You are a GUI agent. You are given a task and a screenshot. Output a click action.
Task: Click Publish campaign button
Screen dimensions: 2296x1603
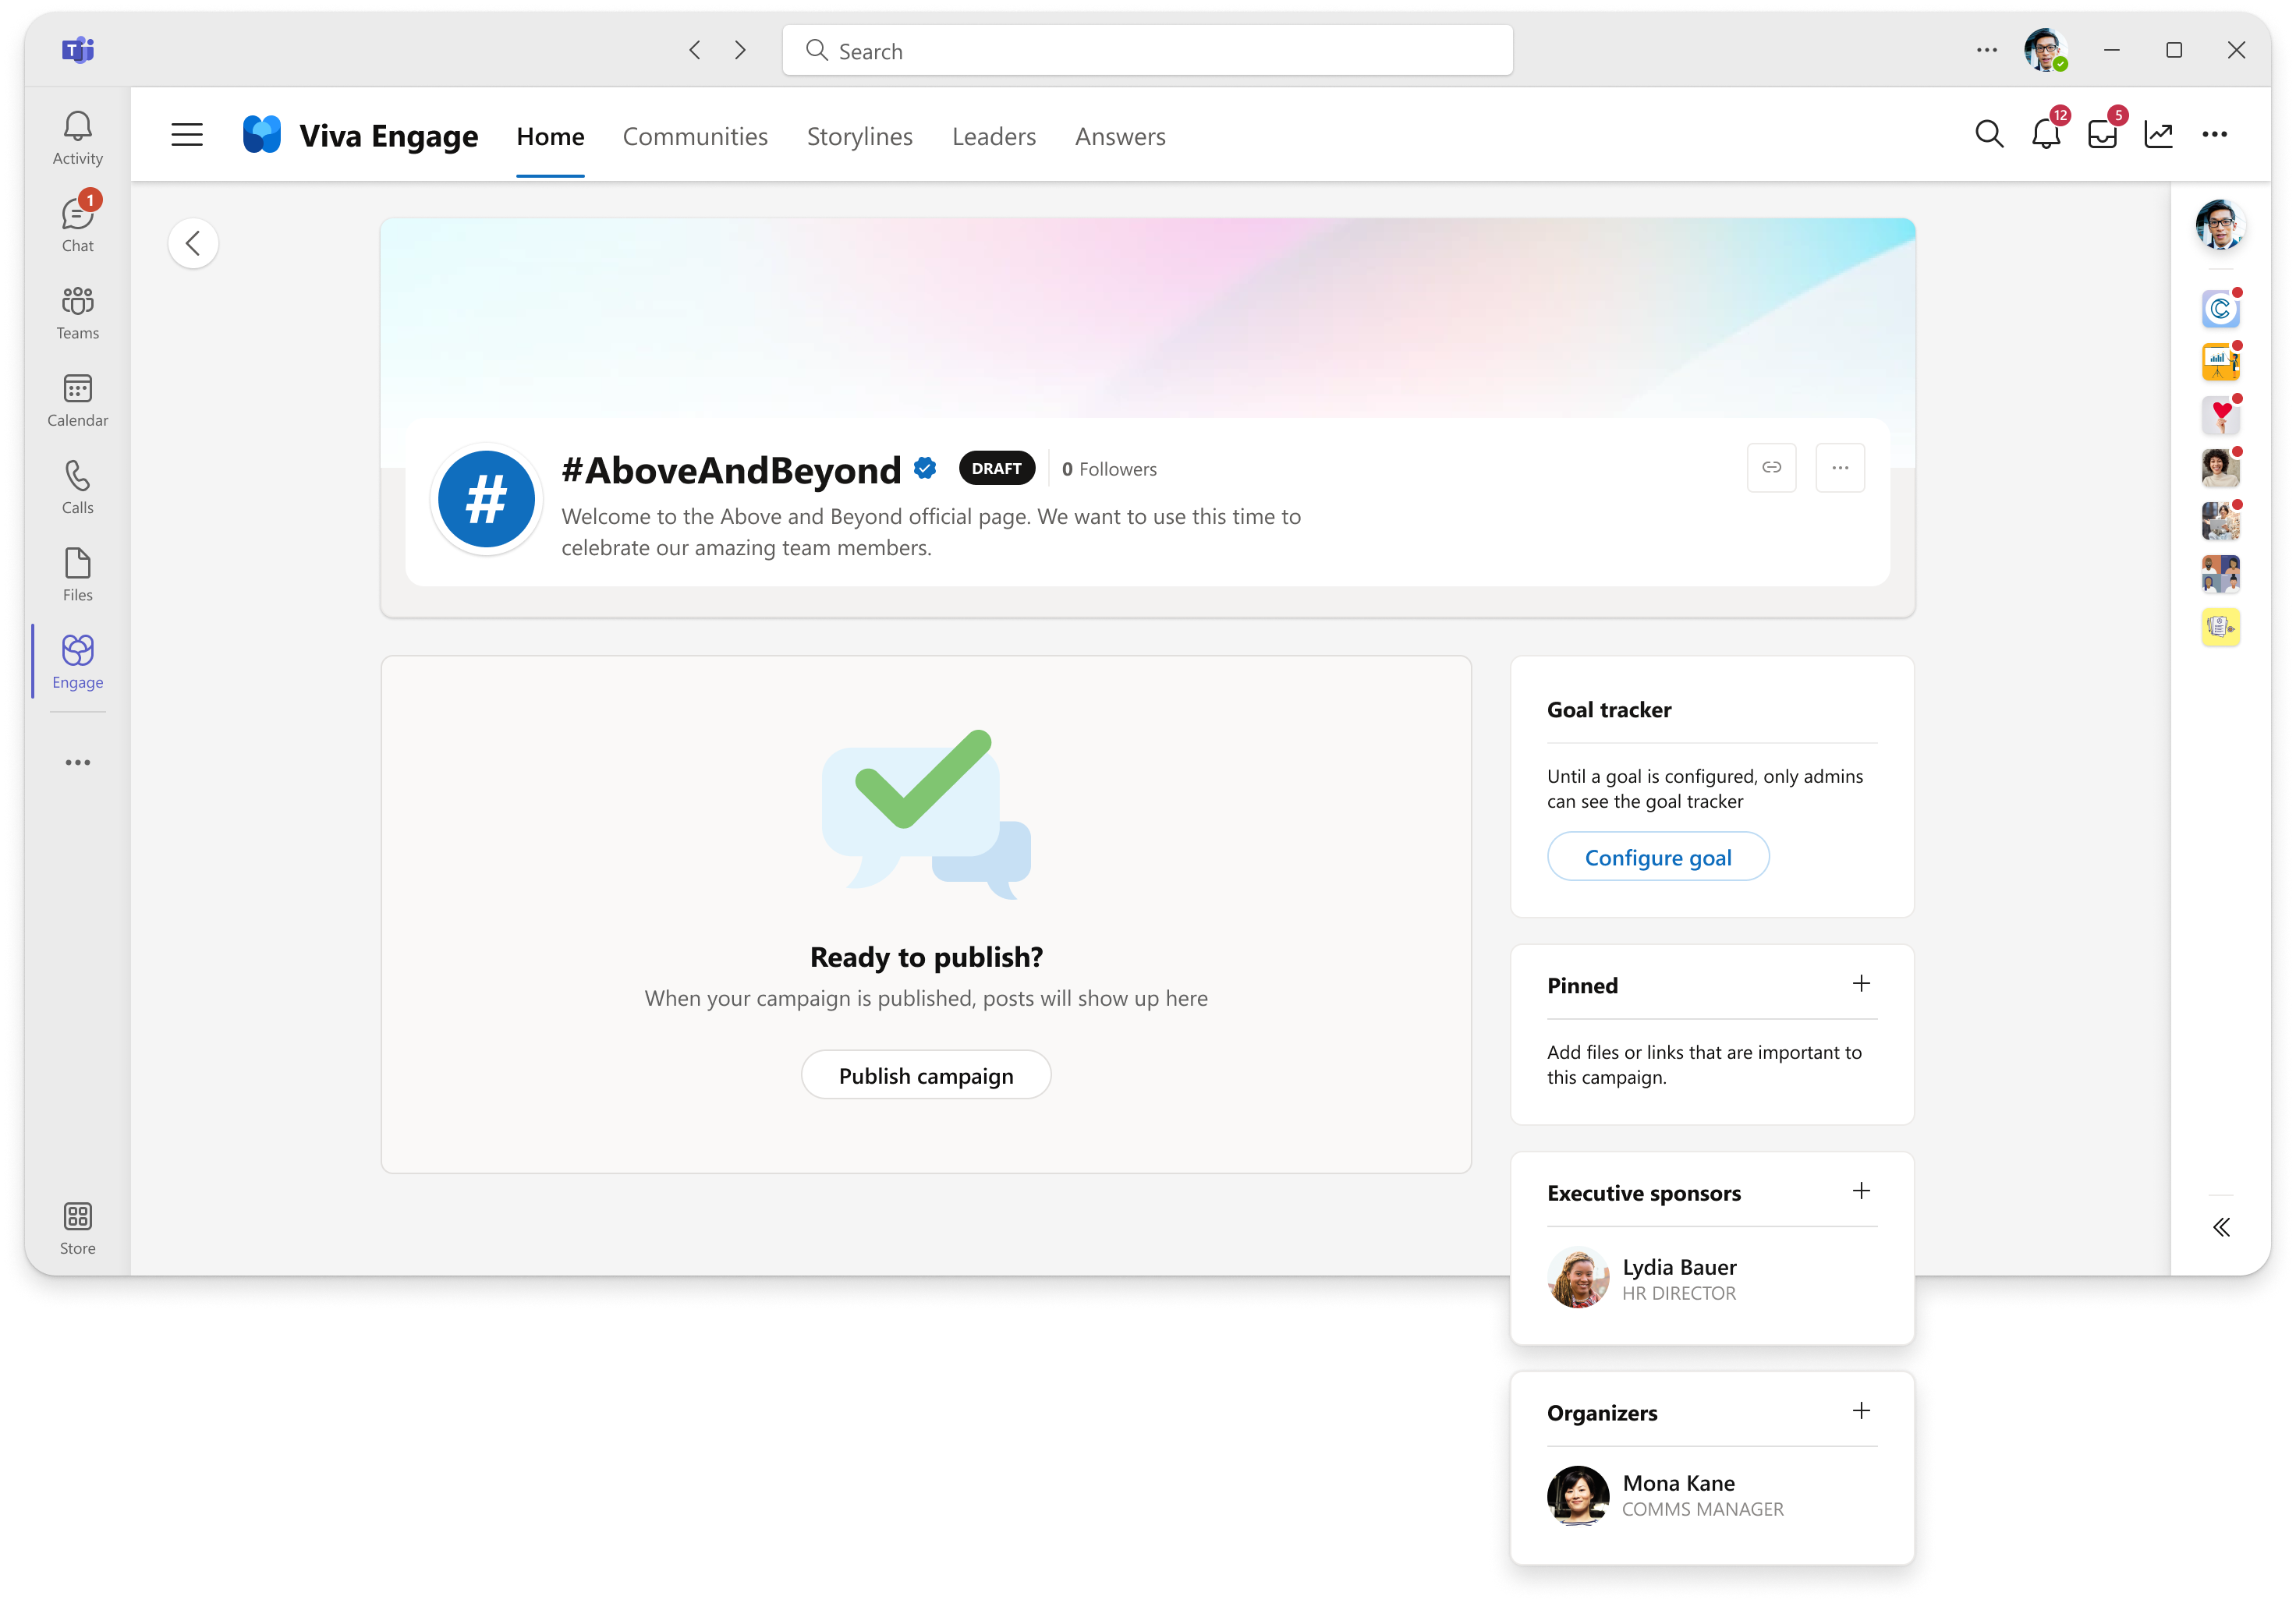point(927,1074)
